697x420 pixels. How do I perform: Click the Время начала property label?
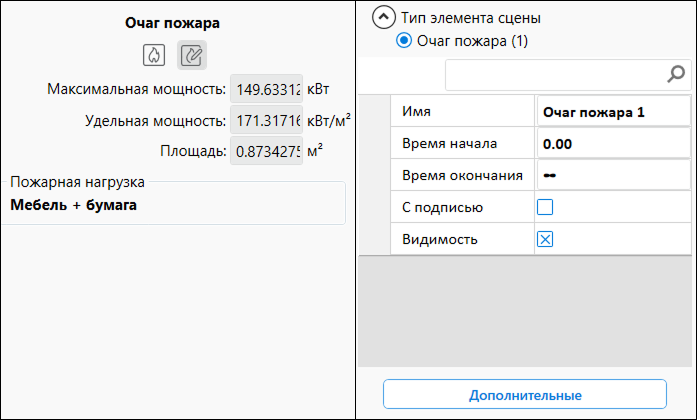point(449,144)
